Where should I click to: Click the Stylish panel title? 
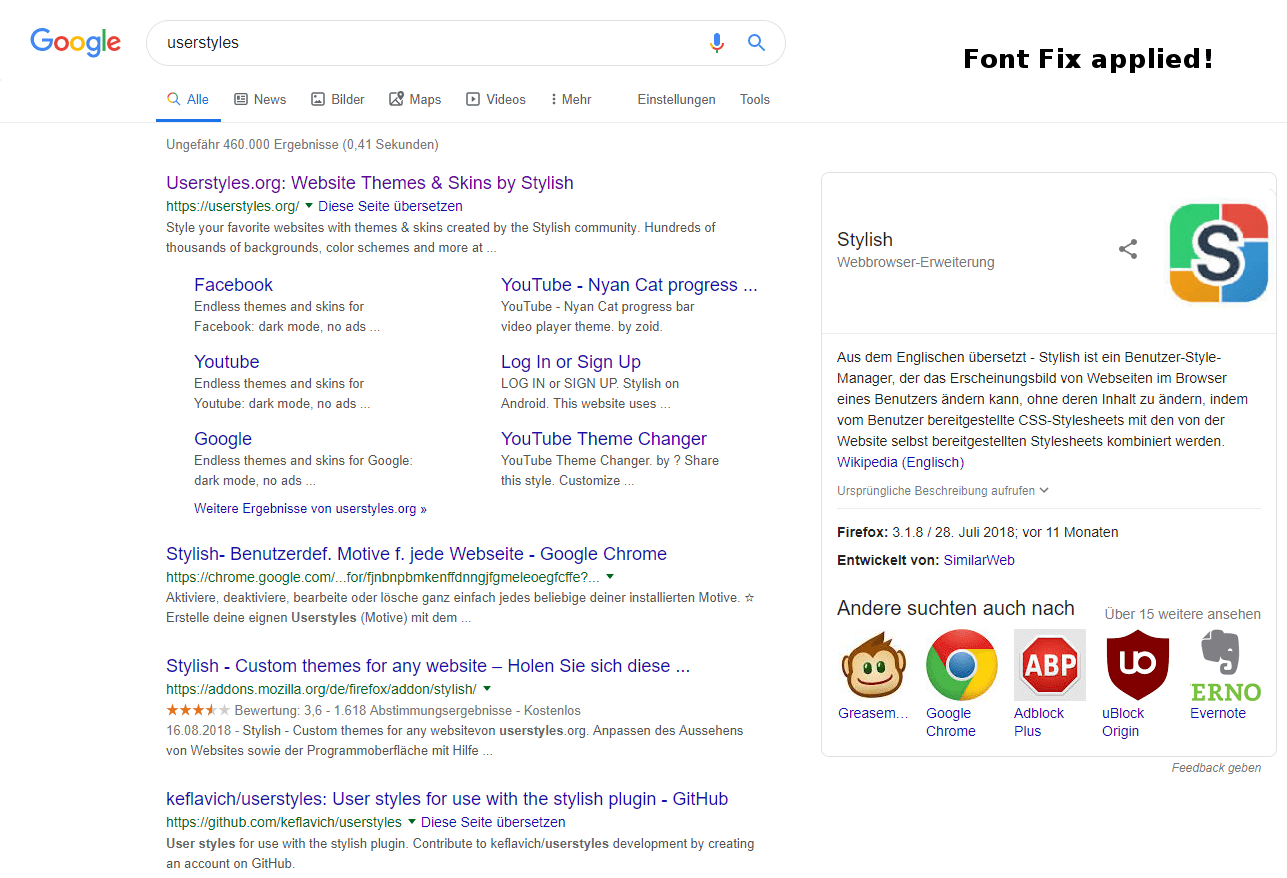[x=865, y=240]
